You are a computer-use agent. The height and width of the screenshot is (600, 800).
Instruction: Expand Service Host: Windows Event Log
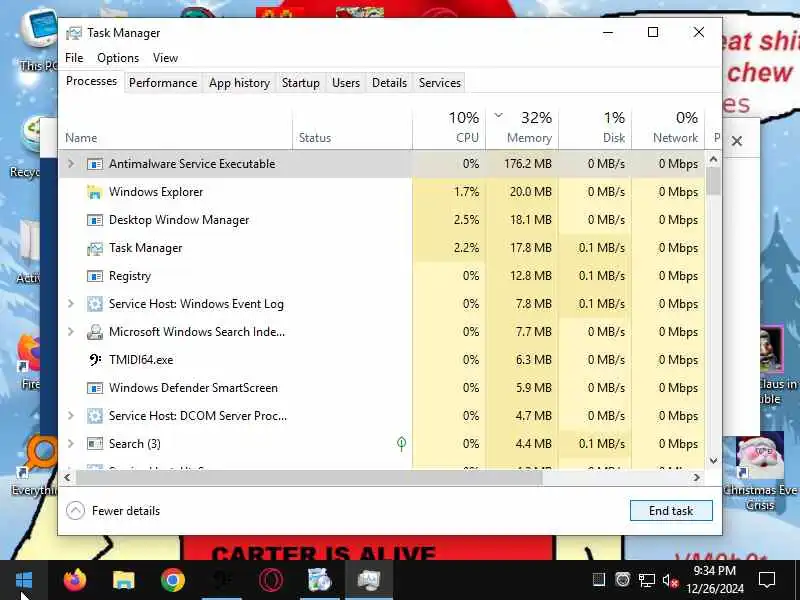(x=71, y=304)
